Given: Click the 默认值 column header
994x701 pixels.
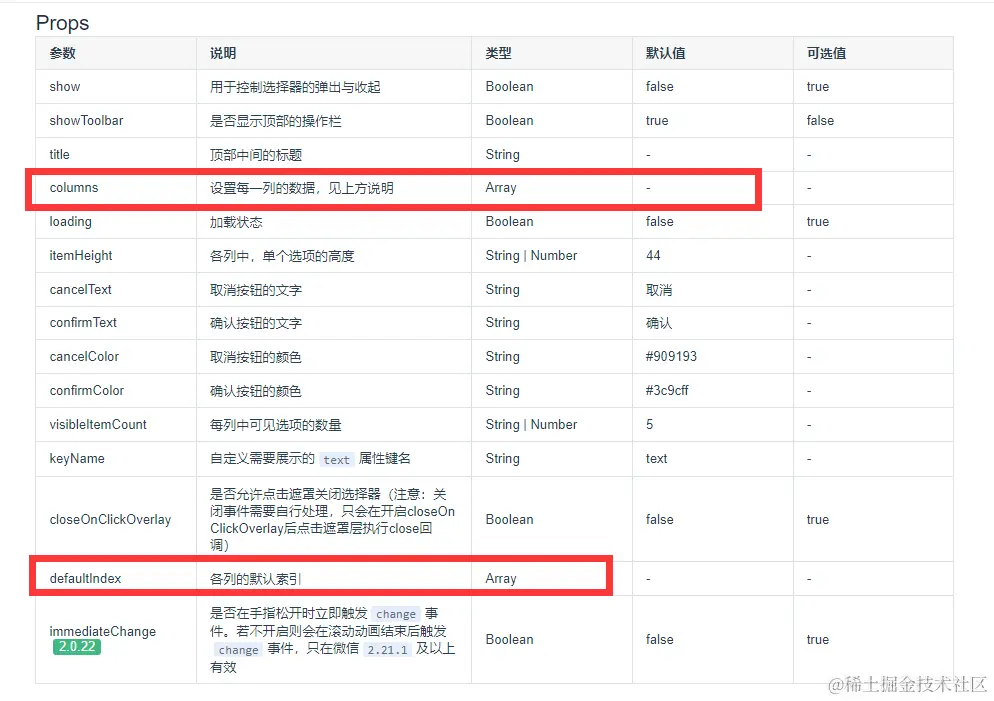Looking at the screenshot, I should pos(665,53).
